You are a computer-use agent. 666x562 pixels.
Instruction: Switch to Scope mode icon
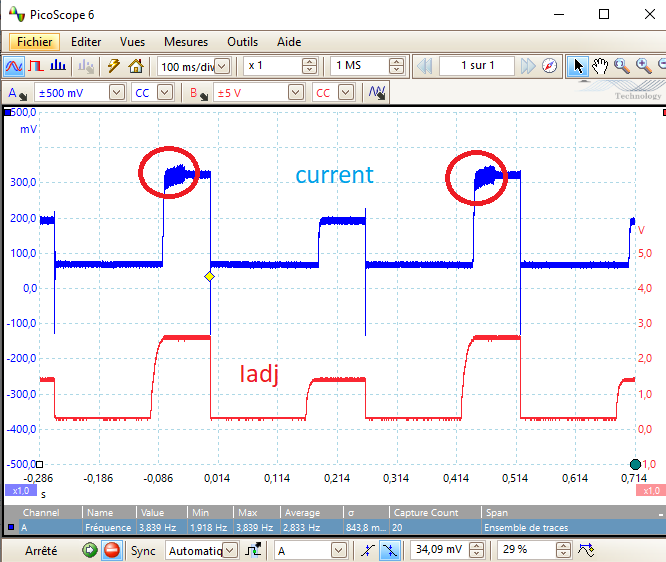click(x=14, y=66)
